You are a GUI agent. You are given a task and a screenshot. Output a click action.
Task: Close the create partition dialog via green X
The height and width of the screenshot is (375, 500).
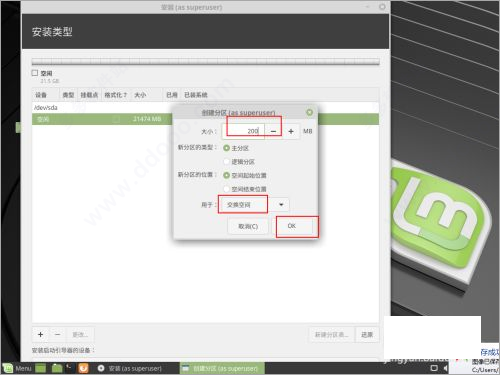coord(309,112)
